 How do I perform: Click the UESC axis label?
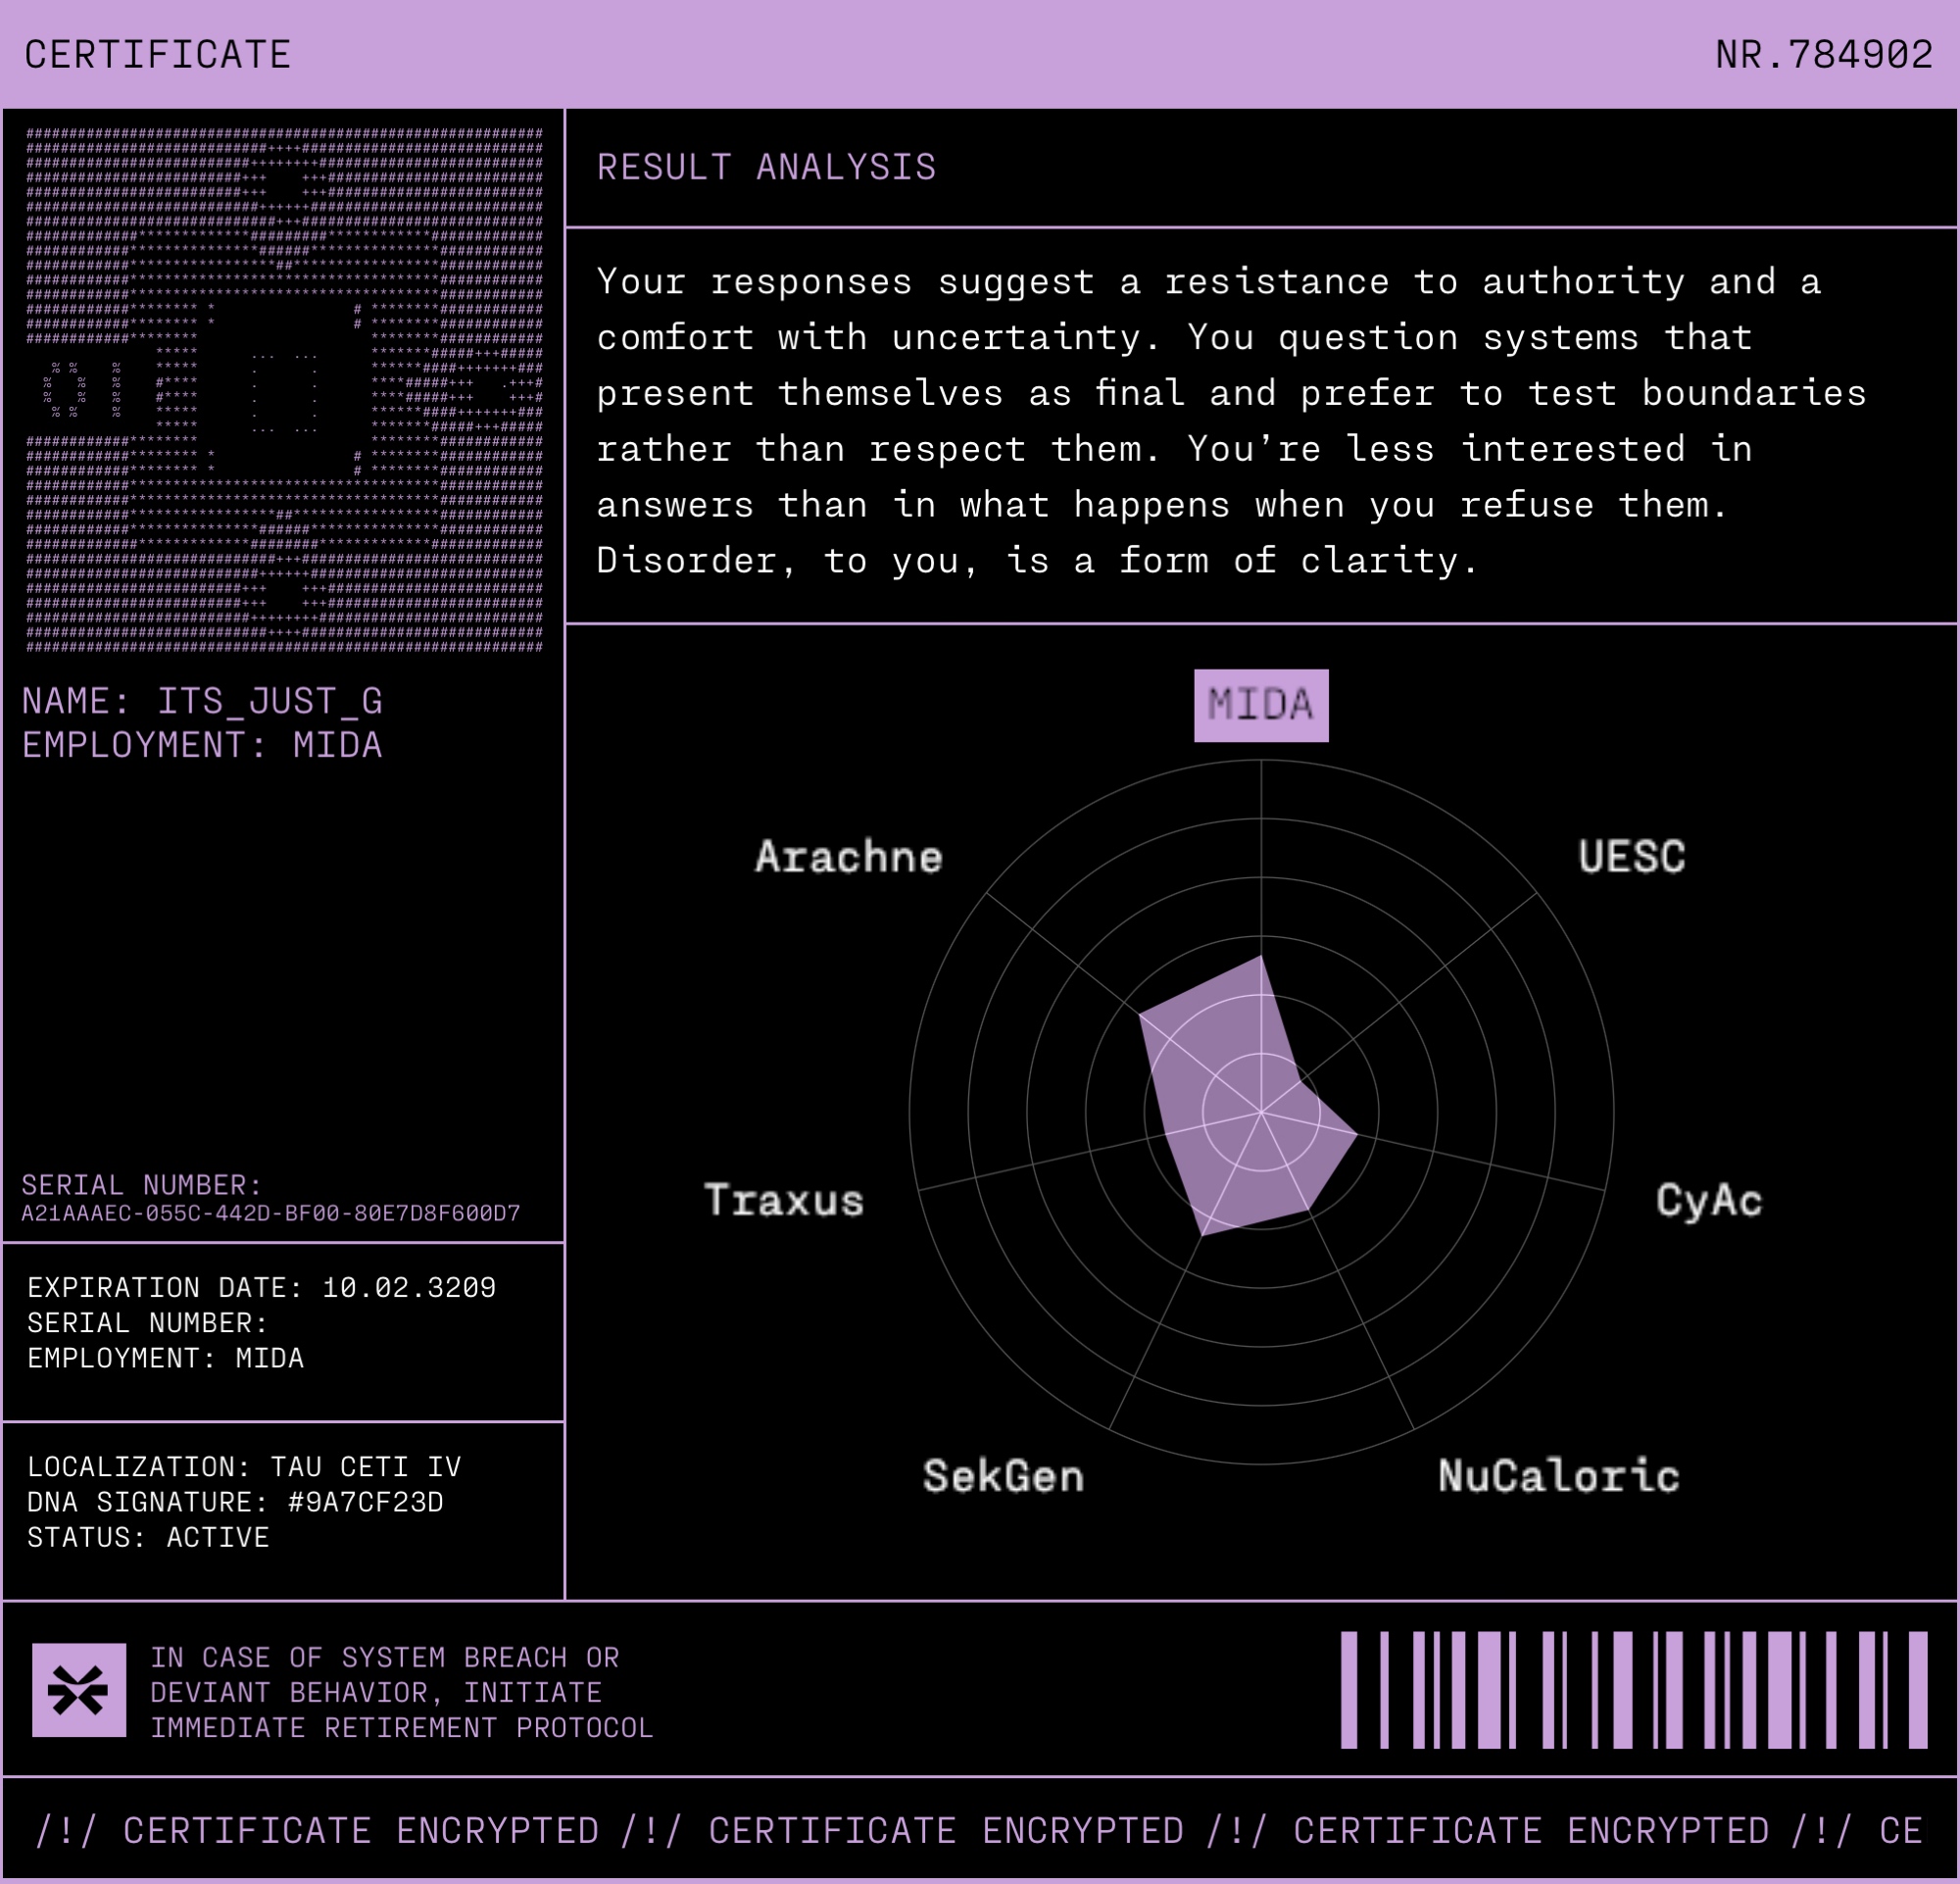coord(1631,857)
